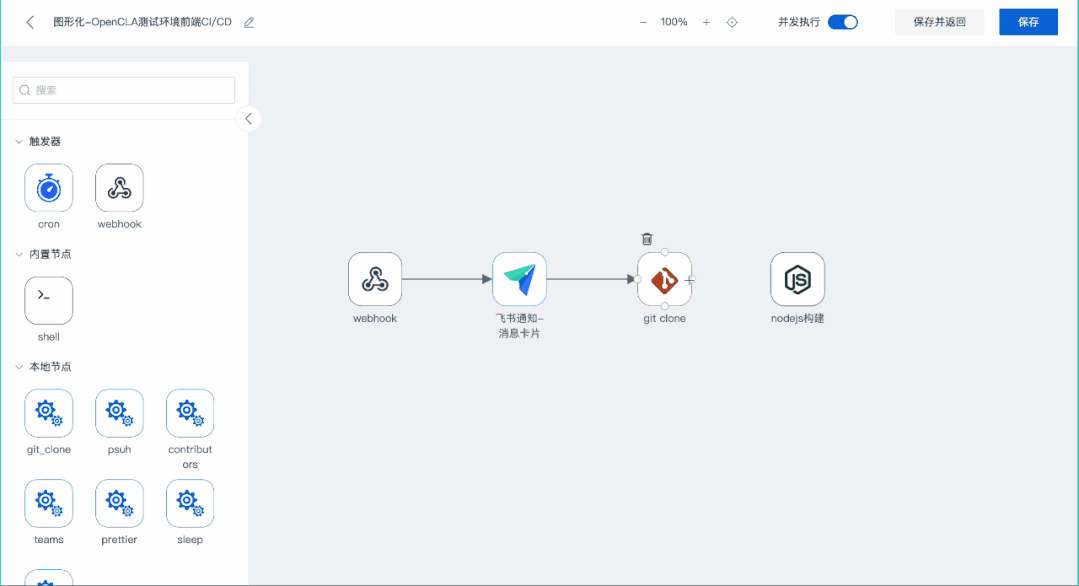Go back using the top-left arrow
1079x586 pixels.
pos(30,22)
